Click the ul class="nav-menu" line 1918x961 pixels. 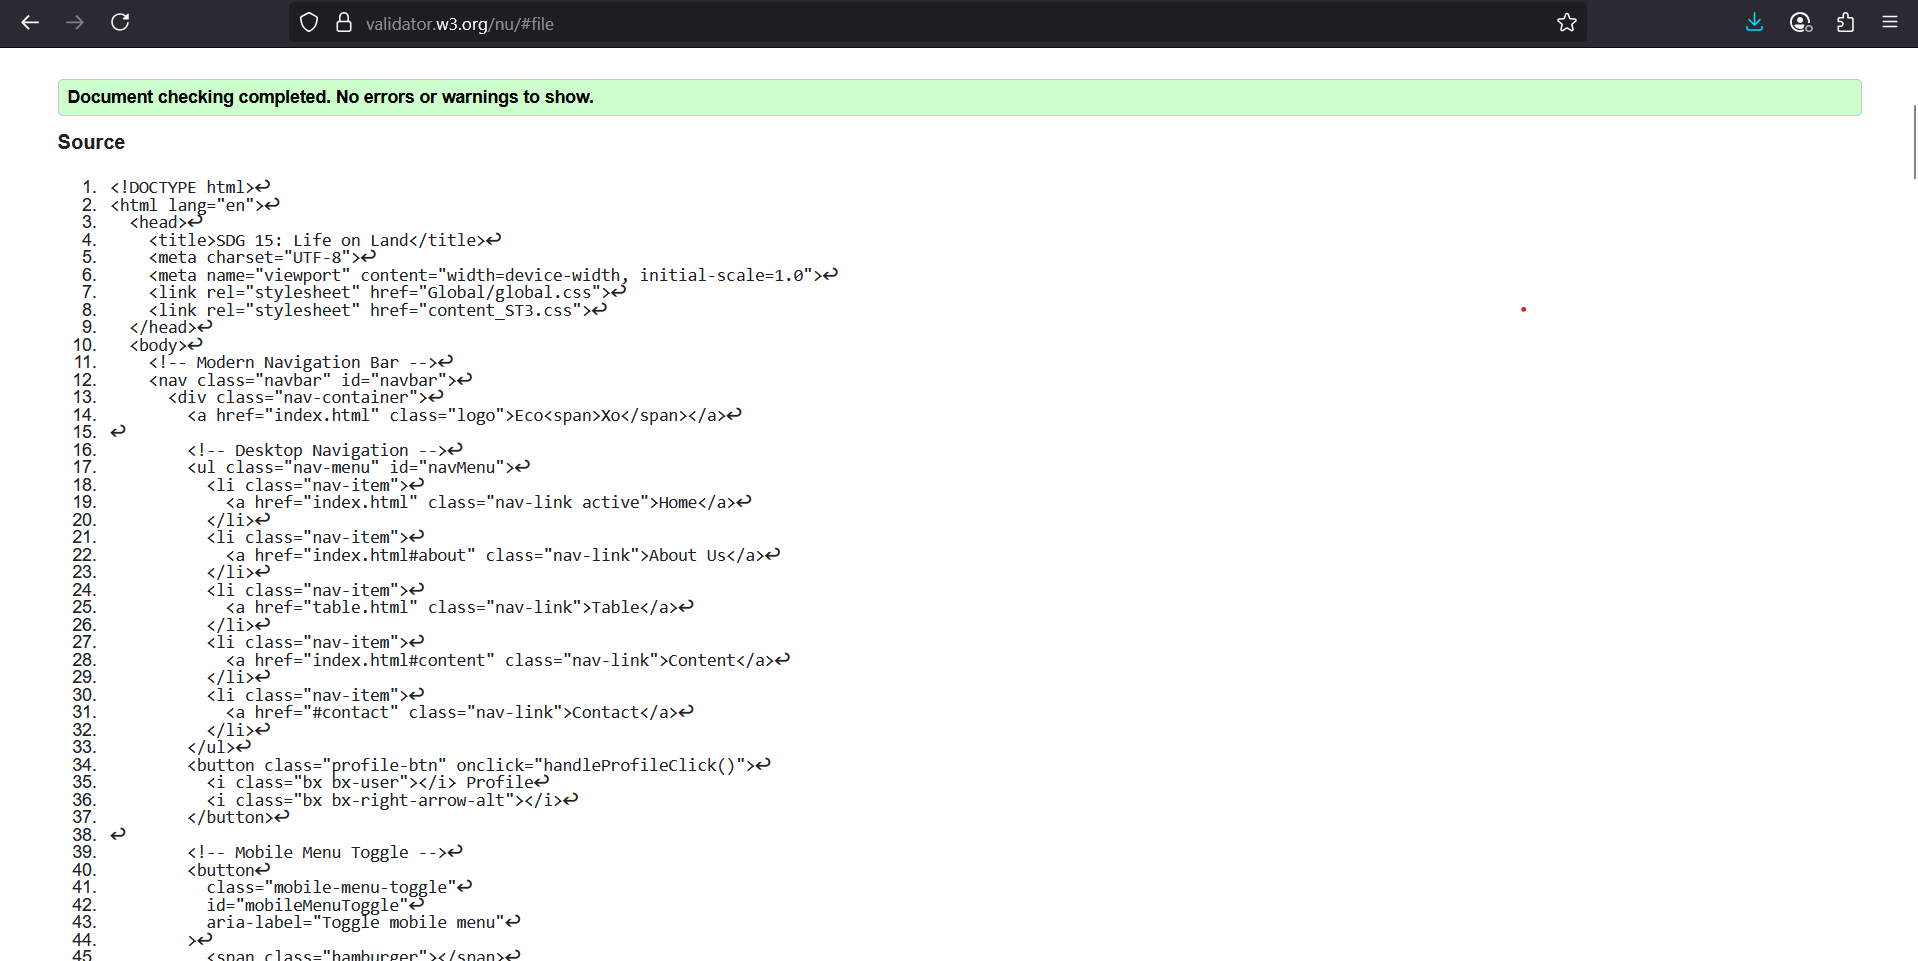coord(359,467)
